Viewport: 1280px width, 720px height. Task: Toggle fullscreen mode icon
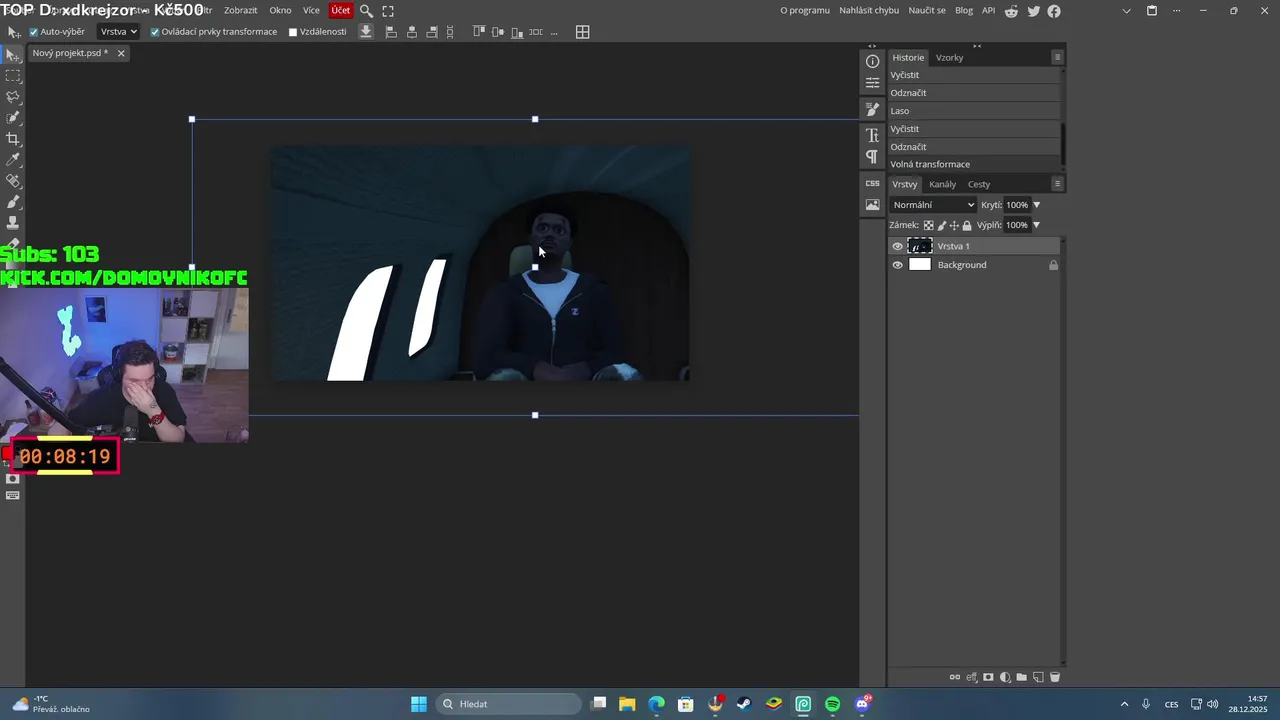[x=388, y=11]
